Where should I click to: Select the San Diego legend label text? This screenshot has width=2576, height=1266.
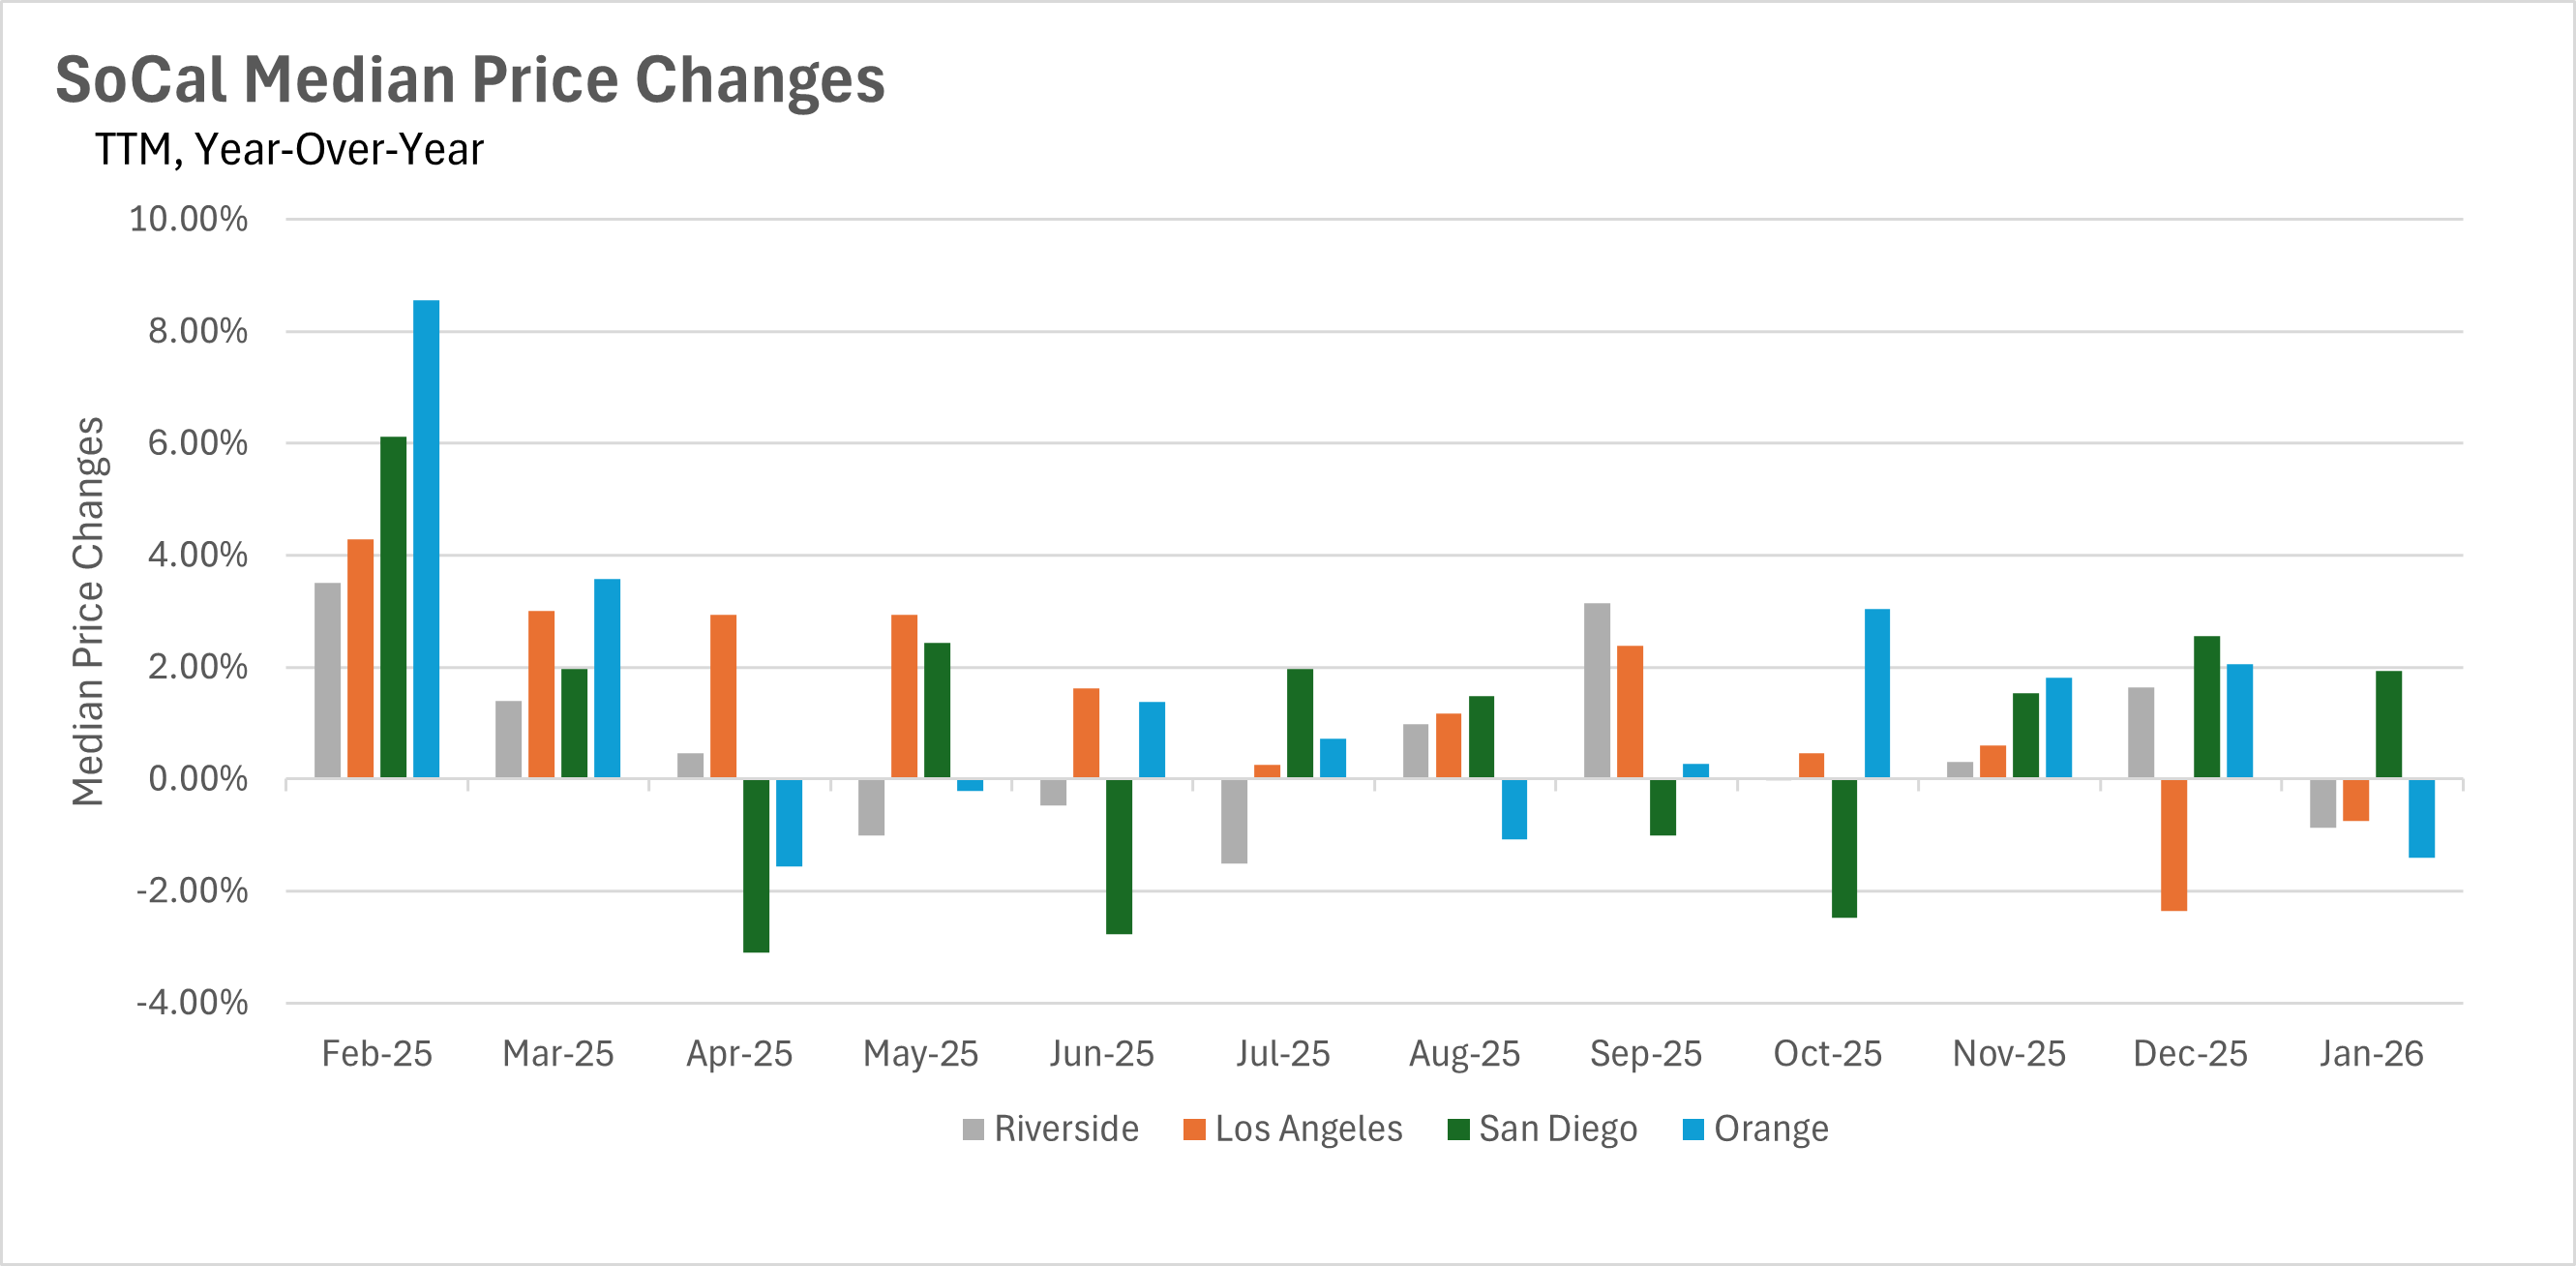point(1558,1129)
